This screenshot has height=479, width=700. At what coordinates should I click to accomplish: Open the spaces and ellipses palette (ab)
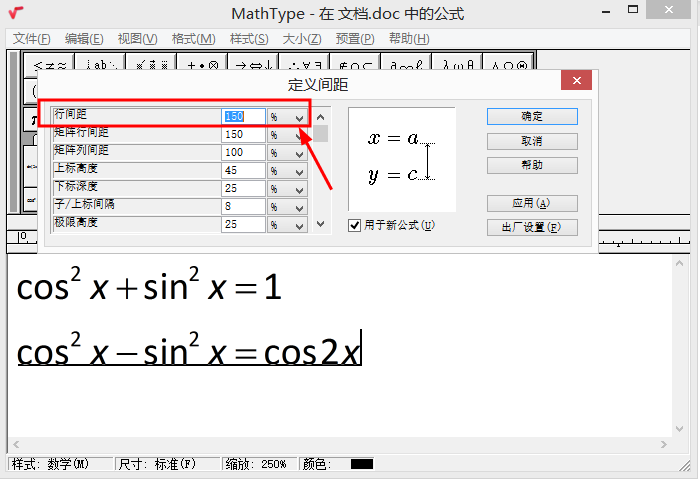pyautogui.click(x=100, y=62)
